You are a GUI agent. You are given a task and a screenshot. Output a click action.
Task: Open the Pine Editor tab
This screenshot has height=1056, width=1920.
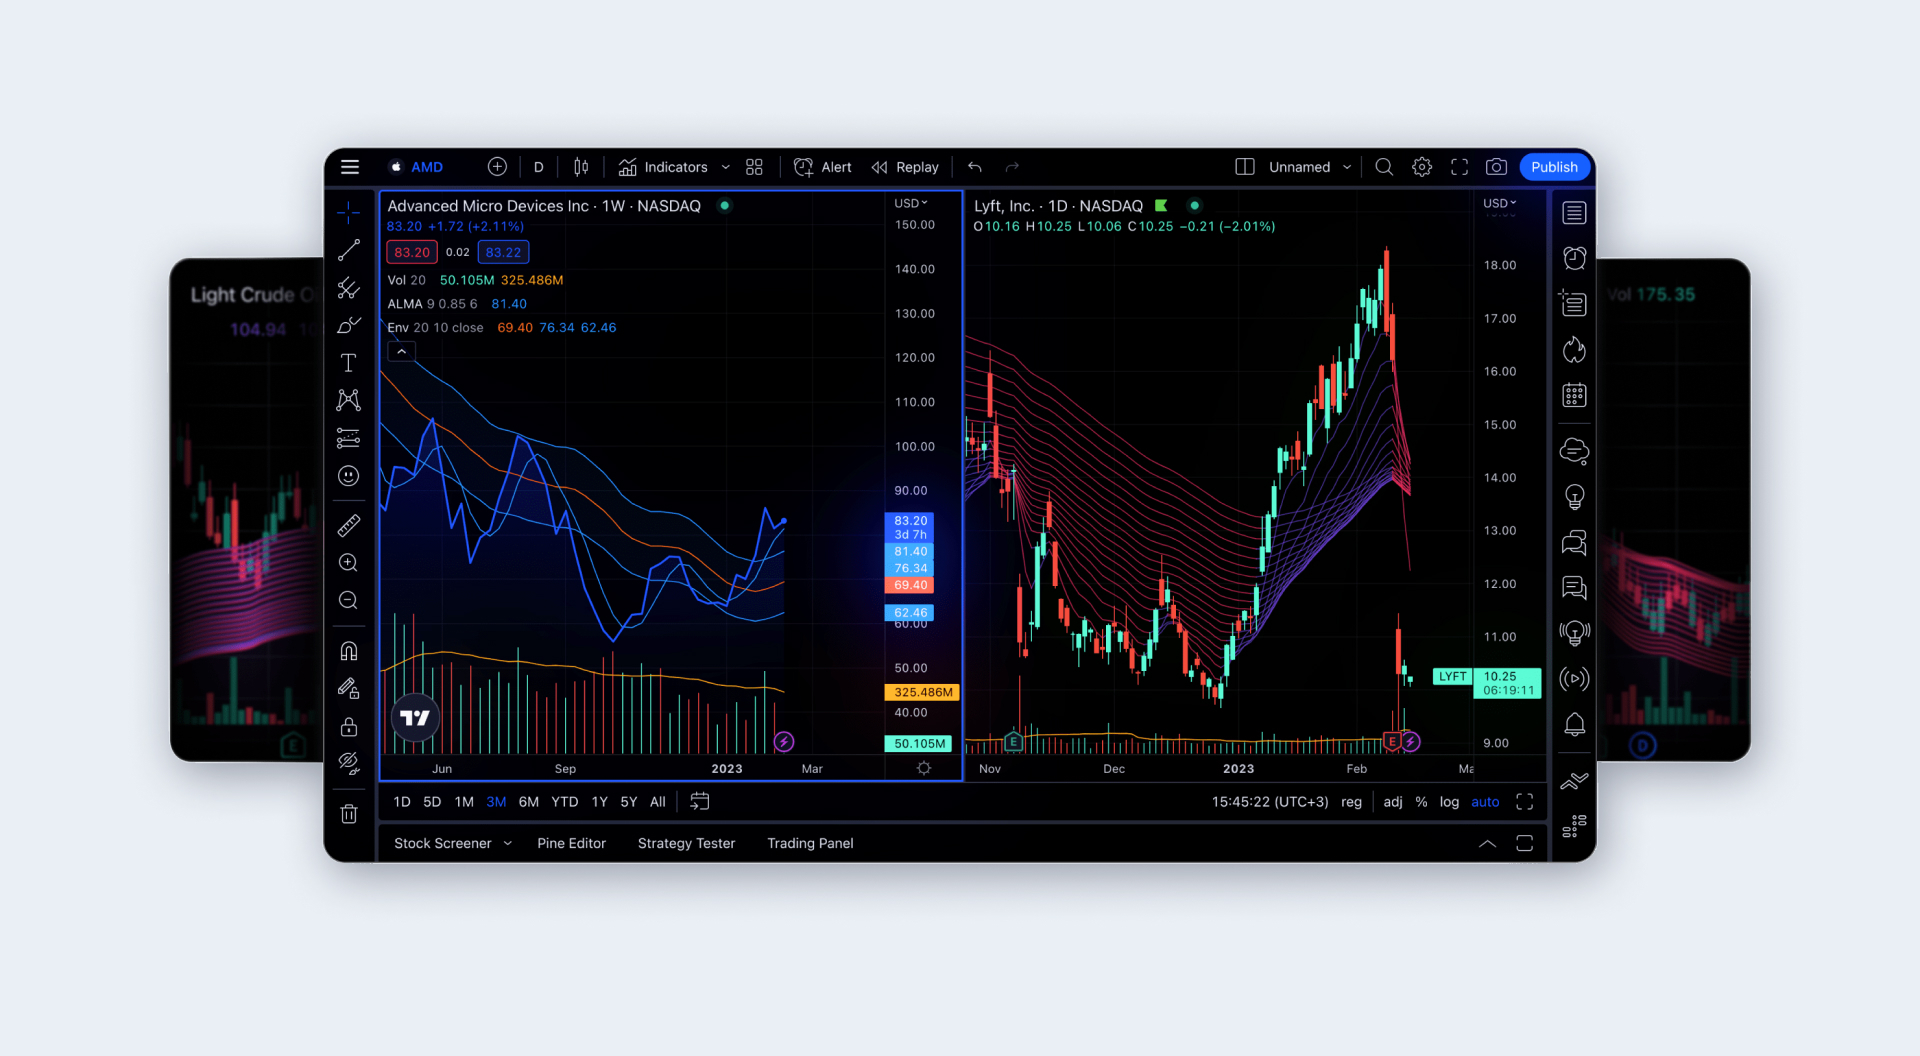(571, 843)
